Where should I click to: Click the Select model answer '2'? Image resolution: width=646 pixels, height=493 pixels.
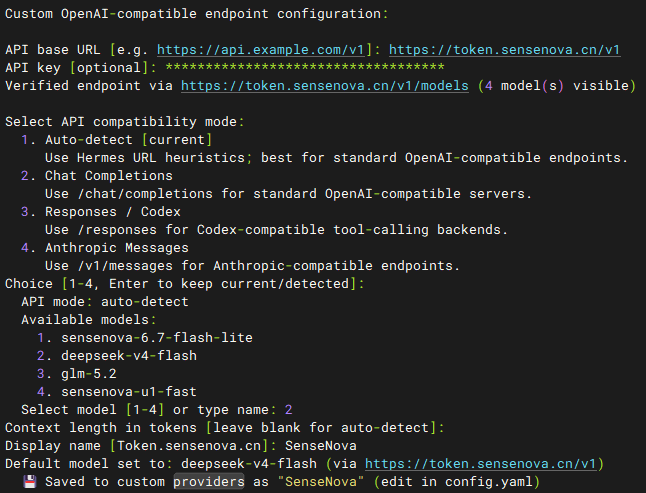pyautogui.click(x=288, y=410)
